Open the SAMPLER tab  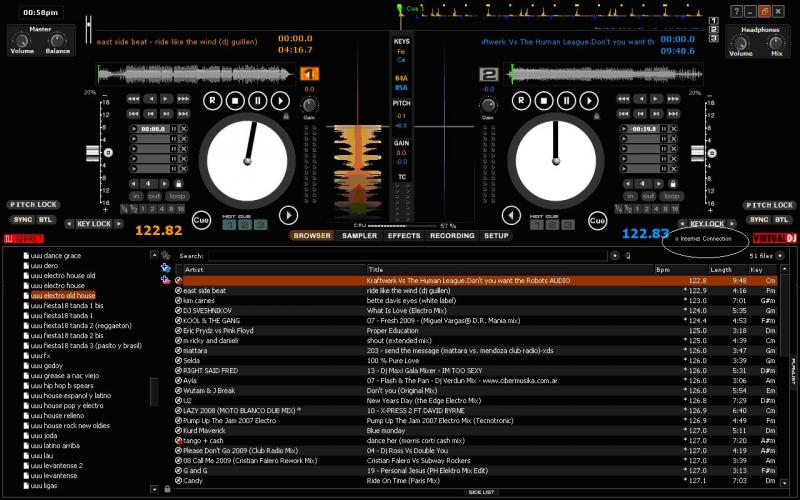(359, 236)
